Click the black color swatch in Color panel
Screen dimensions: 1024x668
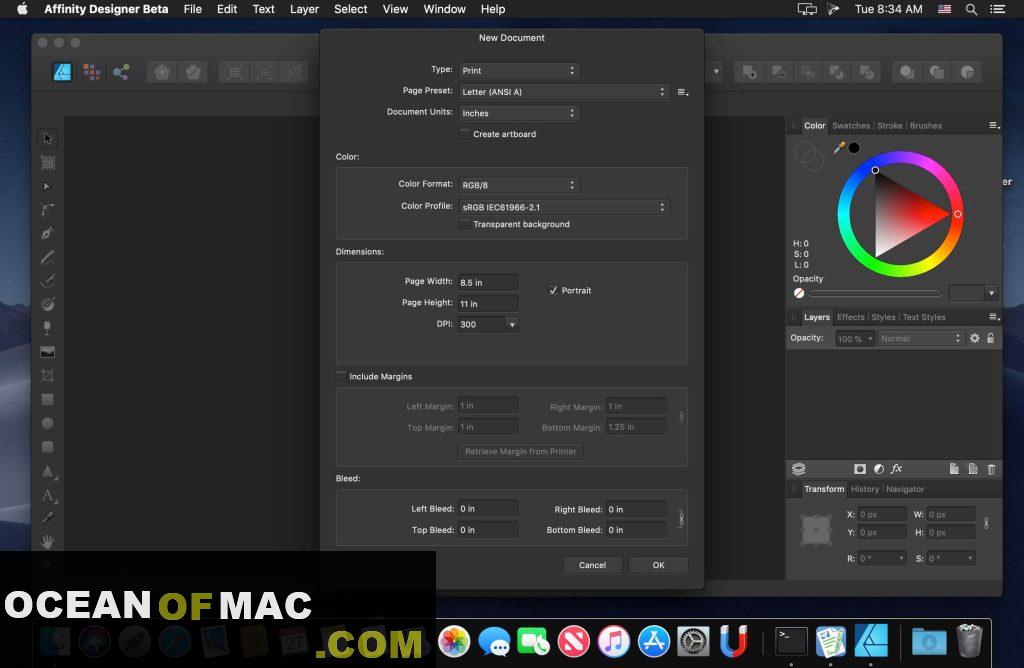854,148
